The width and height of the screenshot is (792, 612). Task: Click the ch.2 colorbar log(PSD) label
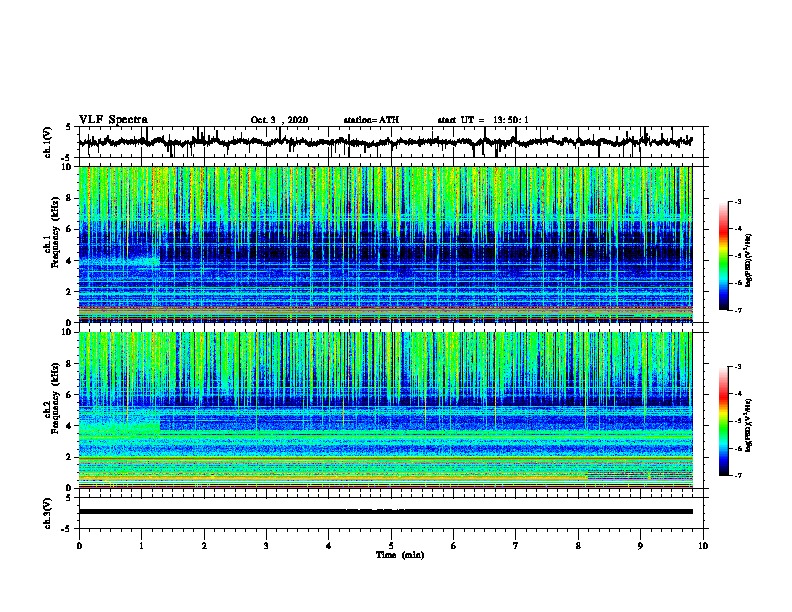click(749, 425)
